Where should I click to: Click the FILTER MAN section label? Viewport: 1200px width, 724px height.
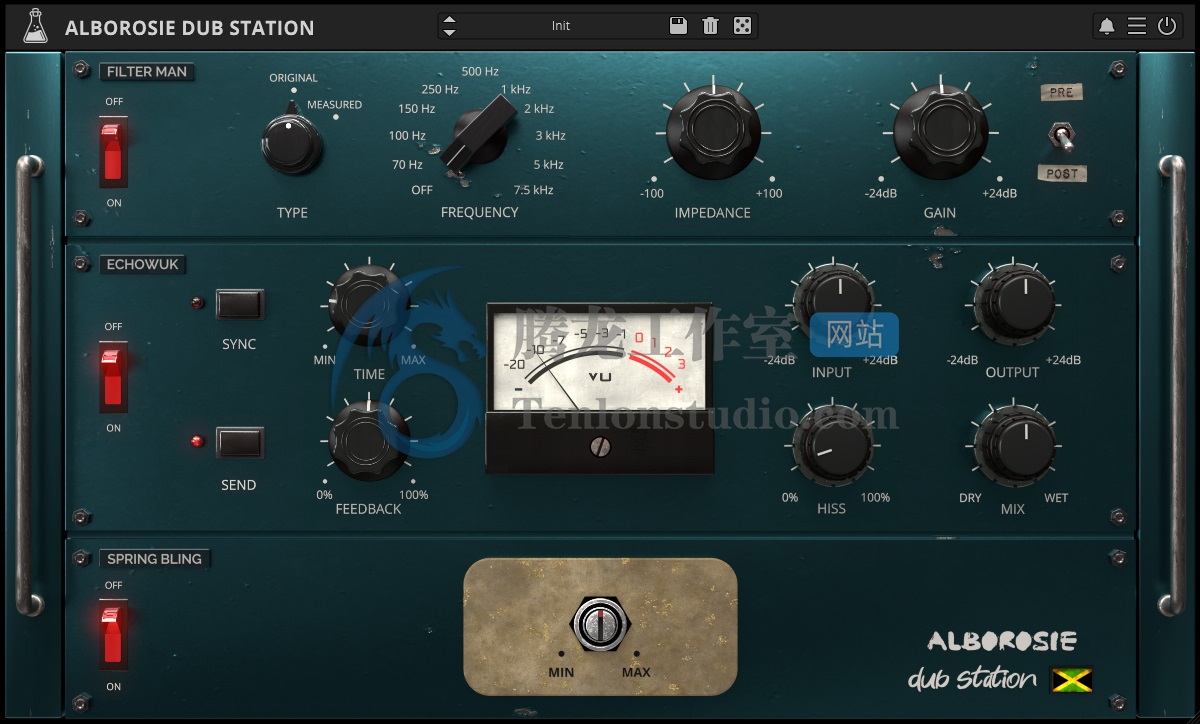pyautogui.click(x=147, y=72)
